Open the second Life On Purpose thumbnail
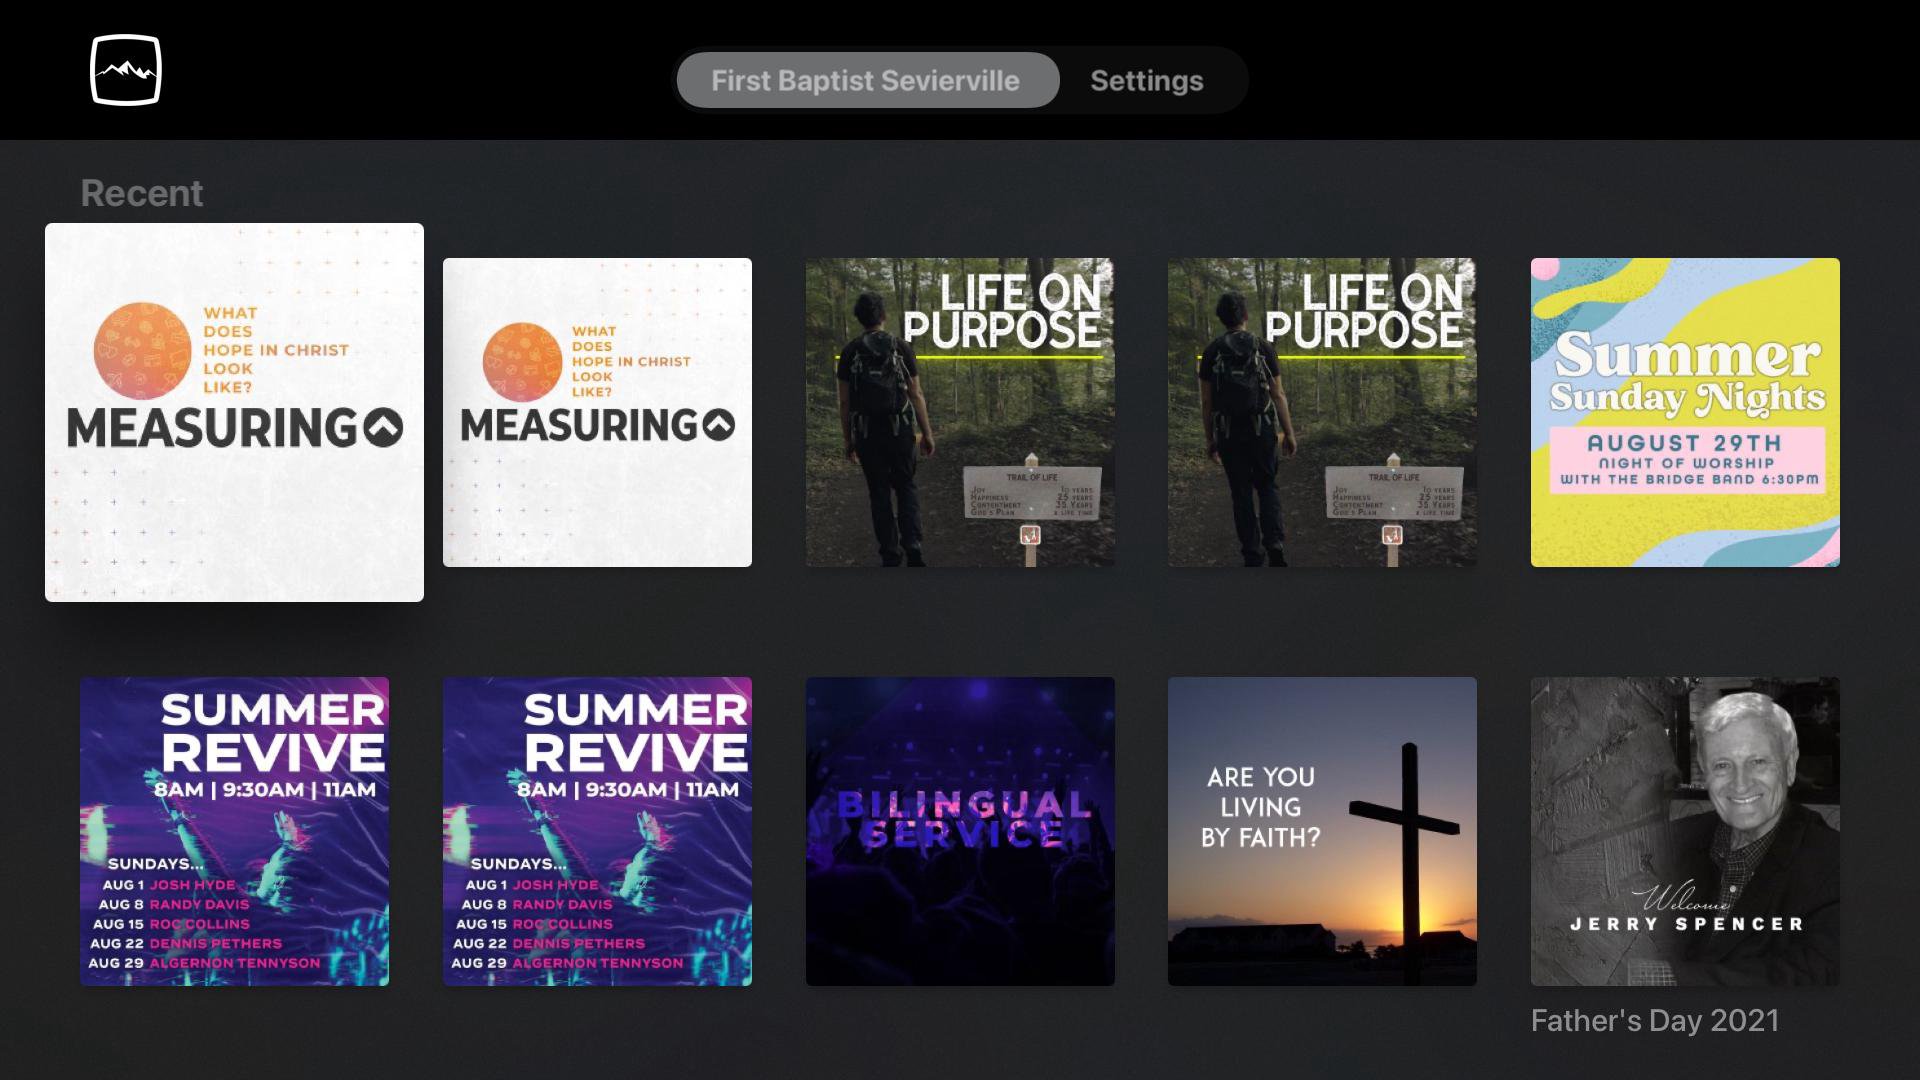Screen dimensions: 1920x1080 coord(1322,412)
